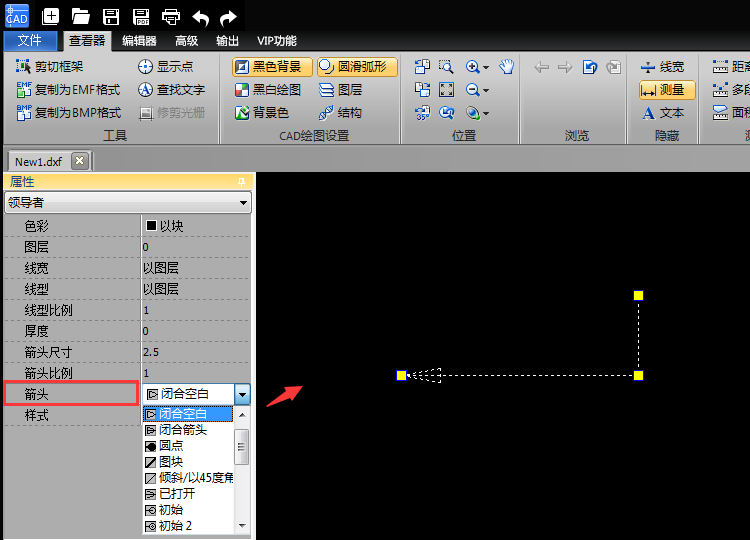Select the pan hand tool
The image size is (750, 540).
click(507, 66)
